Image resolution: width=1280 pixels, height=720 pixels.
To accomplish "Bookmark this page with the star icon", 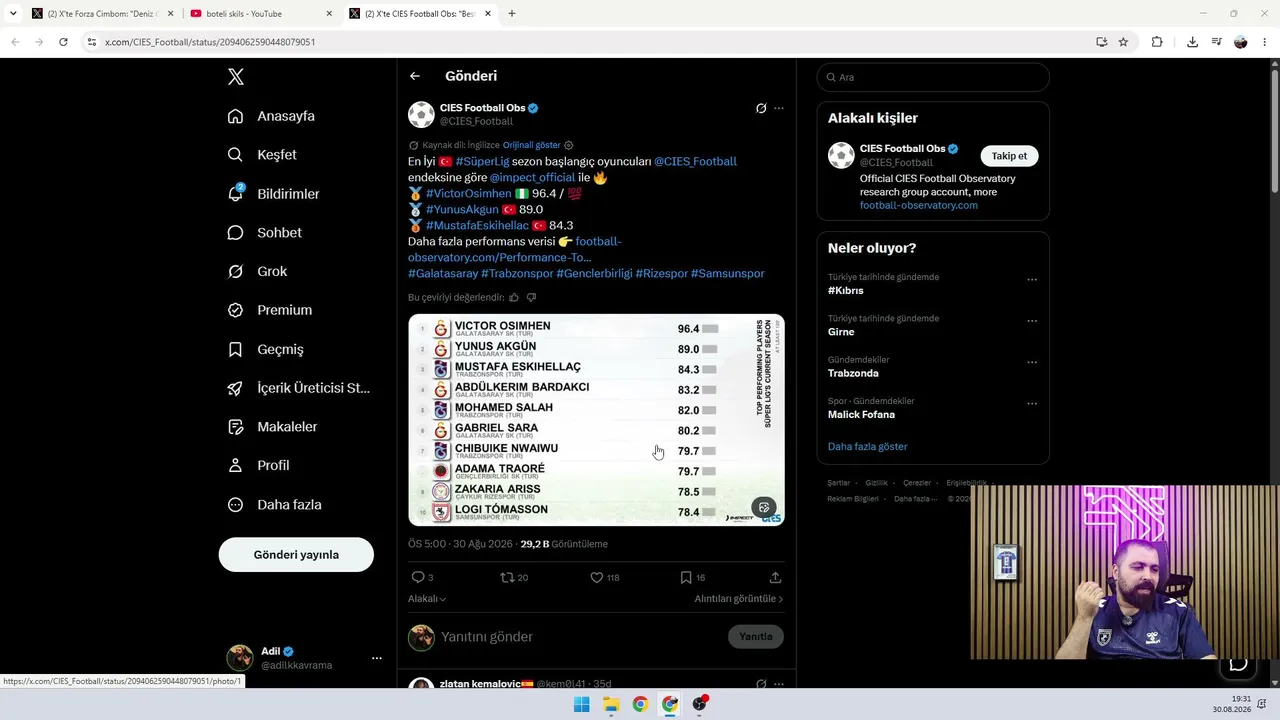I will [1123, 42].
